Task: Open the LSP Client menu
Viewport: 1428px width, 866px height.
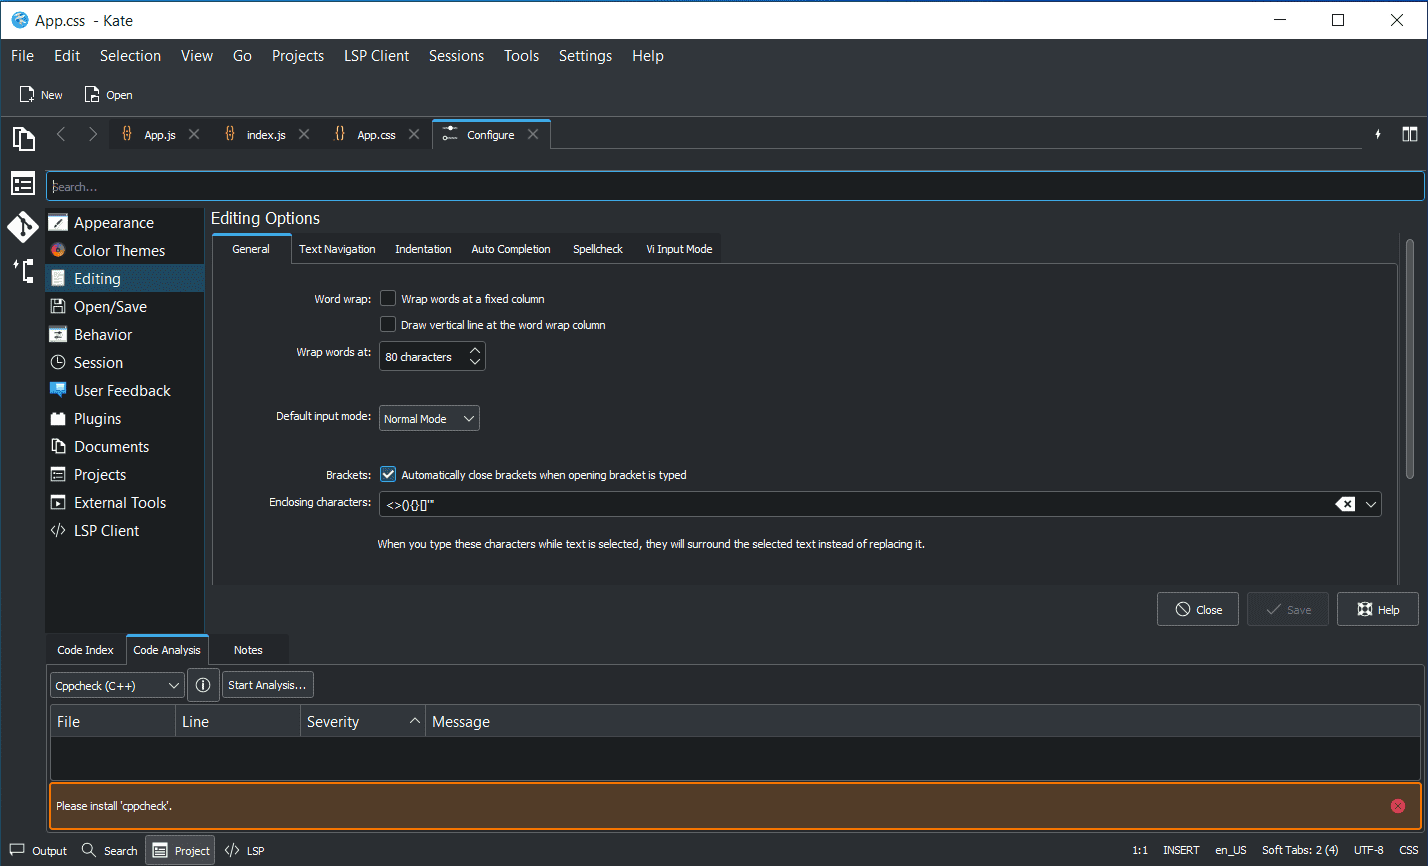Action: tap(376, 56)
